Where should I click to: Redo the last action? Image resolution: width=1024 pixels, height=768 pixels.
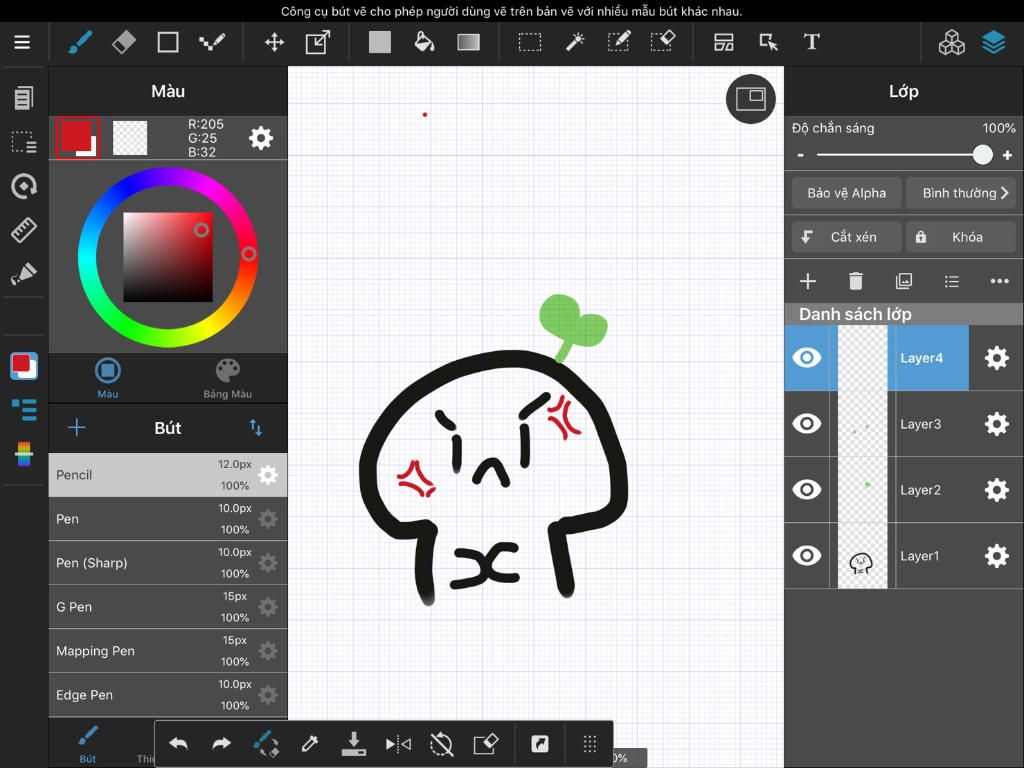pos(222,744)
